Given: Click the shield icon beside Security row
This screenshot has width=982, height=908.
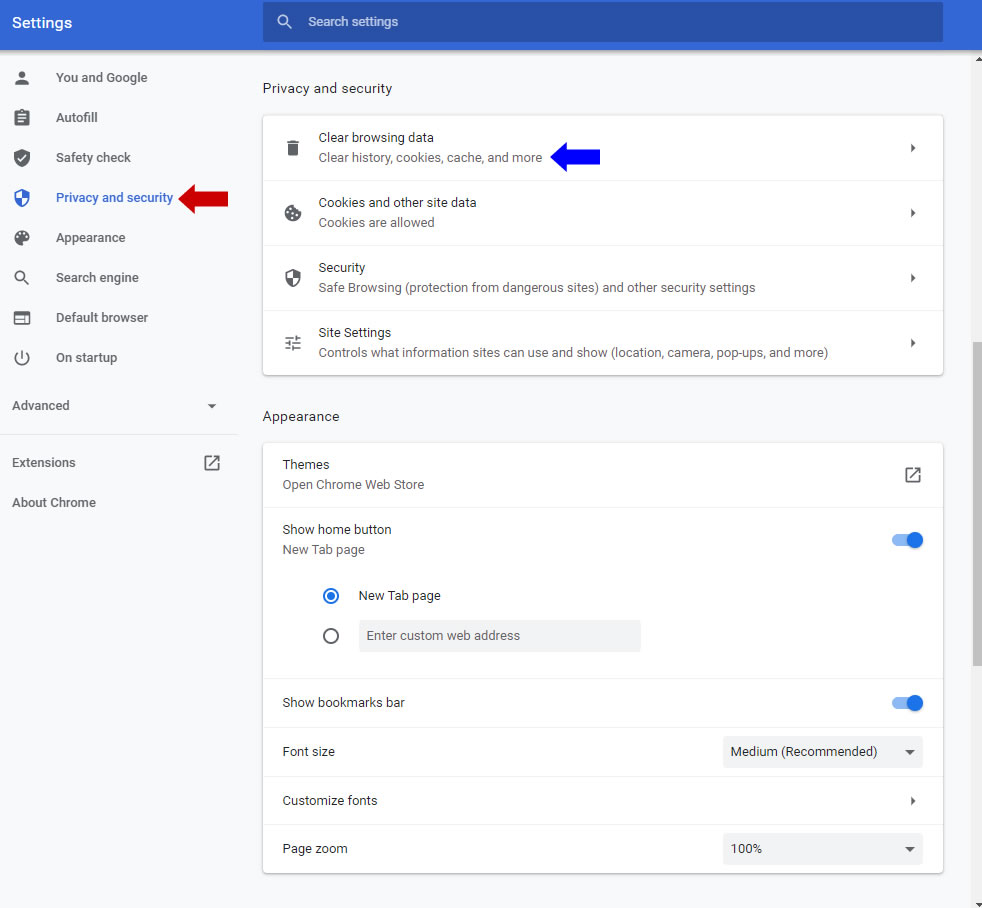Looking at the screenshot, I should point(293,278).
